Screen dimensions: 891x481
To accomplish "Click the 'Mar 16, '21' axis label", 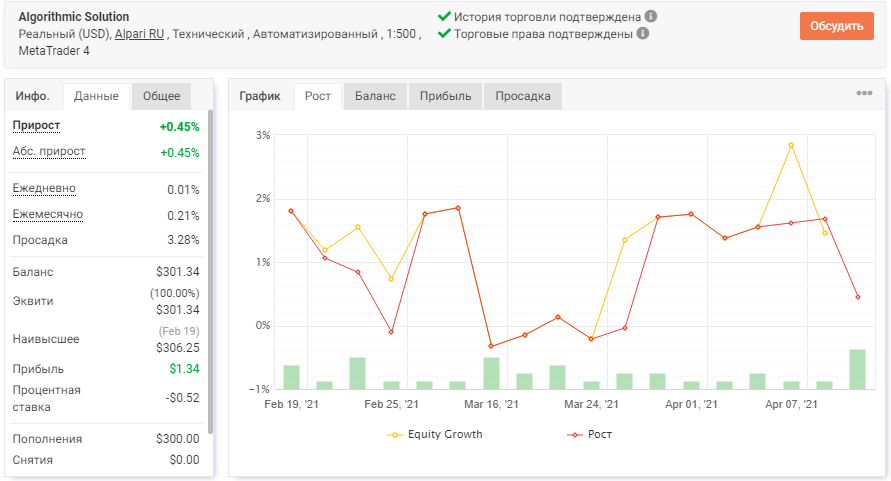I will coord(492,404).
